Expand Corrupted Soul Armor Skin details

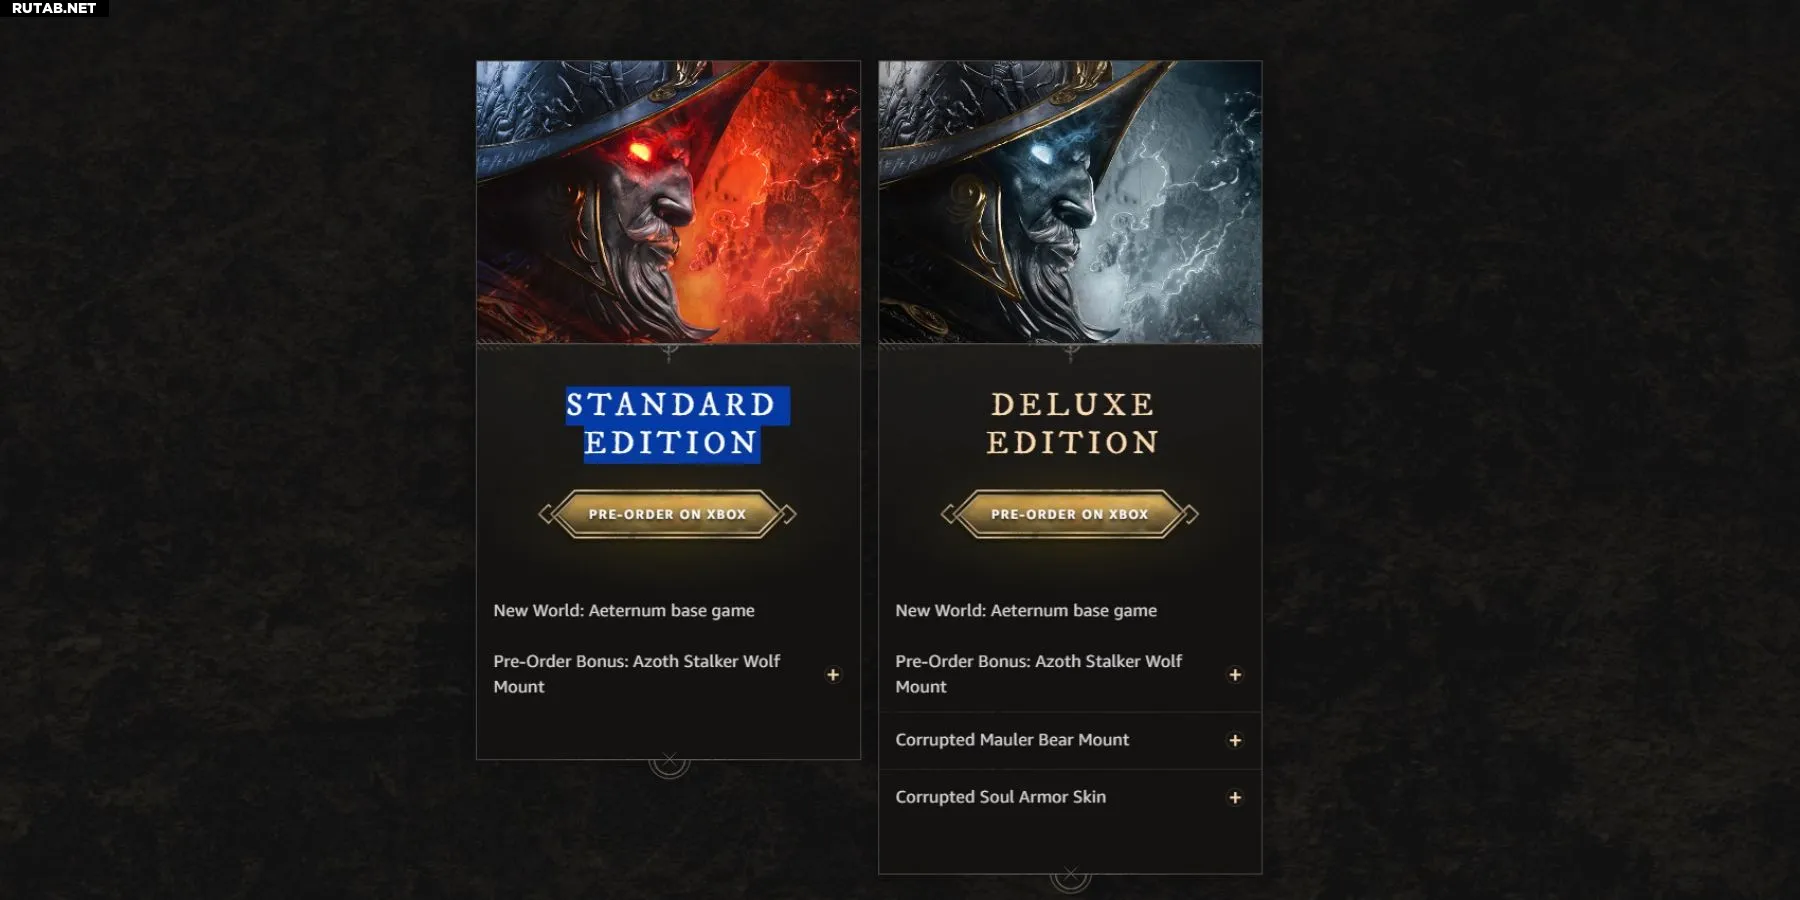point(1235,797)
